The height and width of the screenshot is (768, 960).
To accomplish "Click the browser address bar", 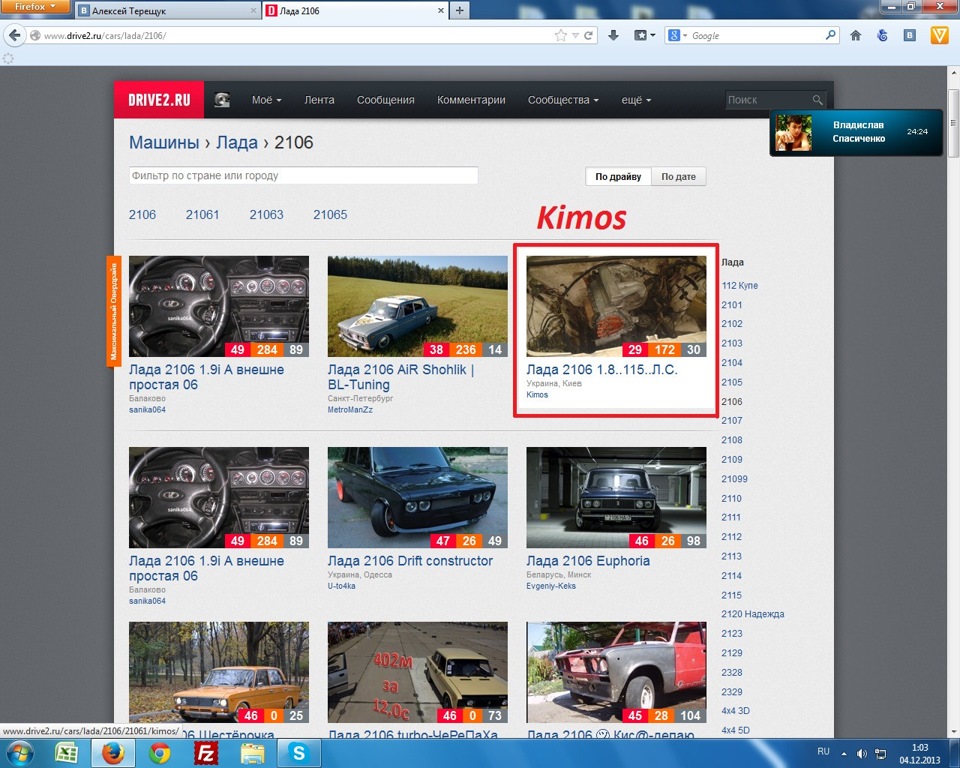I will pyautogui.click(x=296, y=36).
